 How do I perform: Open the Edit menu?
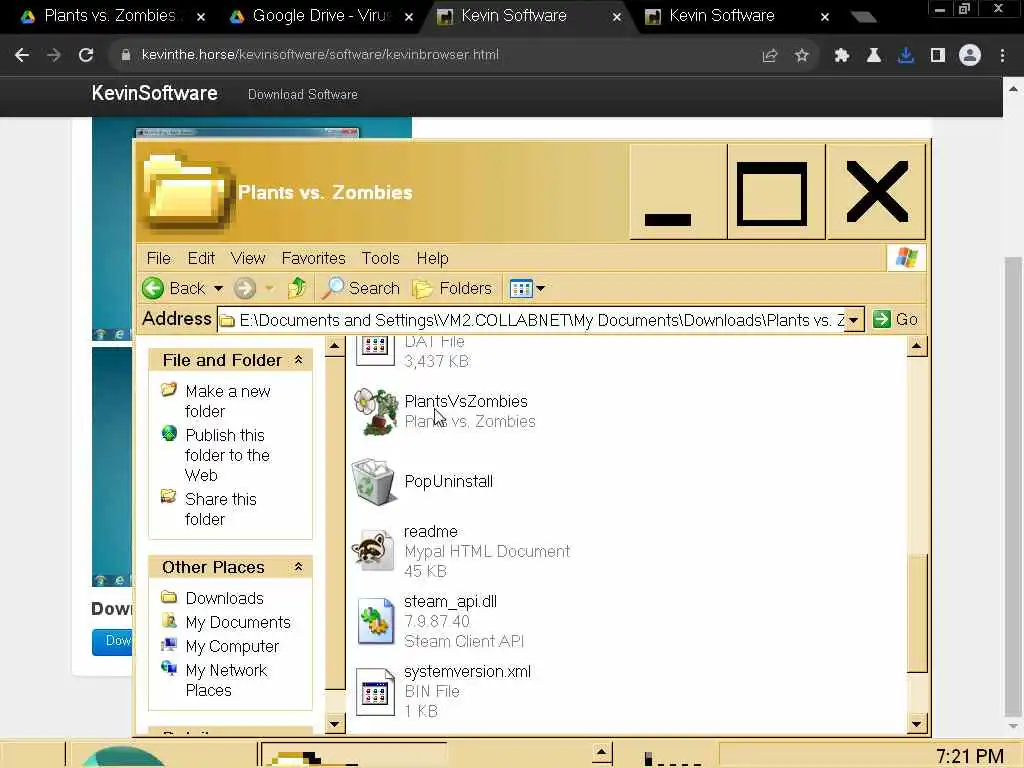click(201, 258)
